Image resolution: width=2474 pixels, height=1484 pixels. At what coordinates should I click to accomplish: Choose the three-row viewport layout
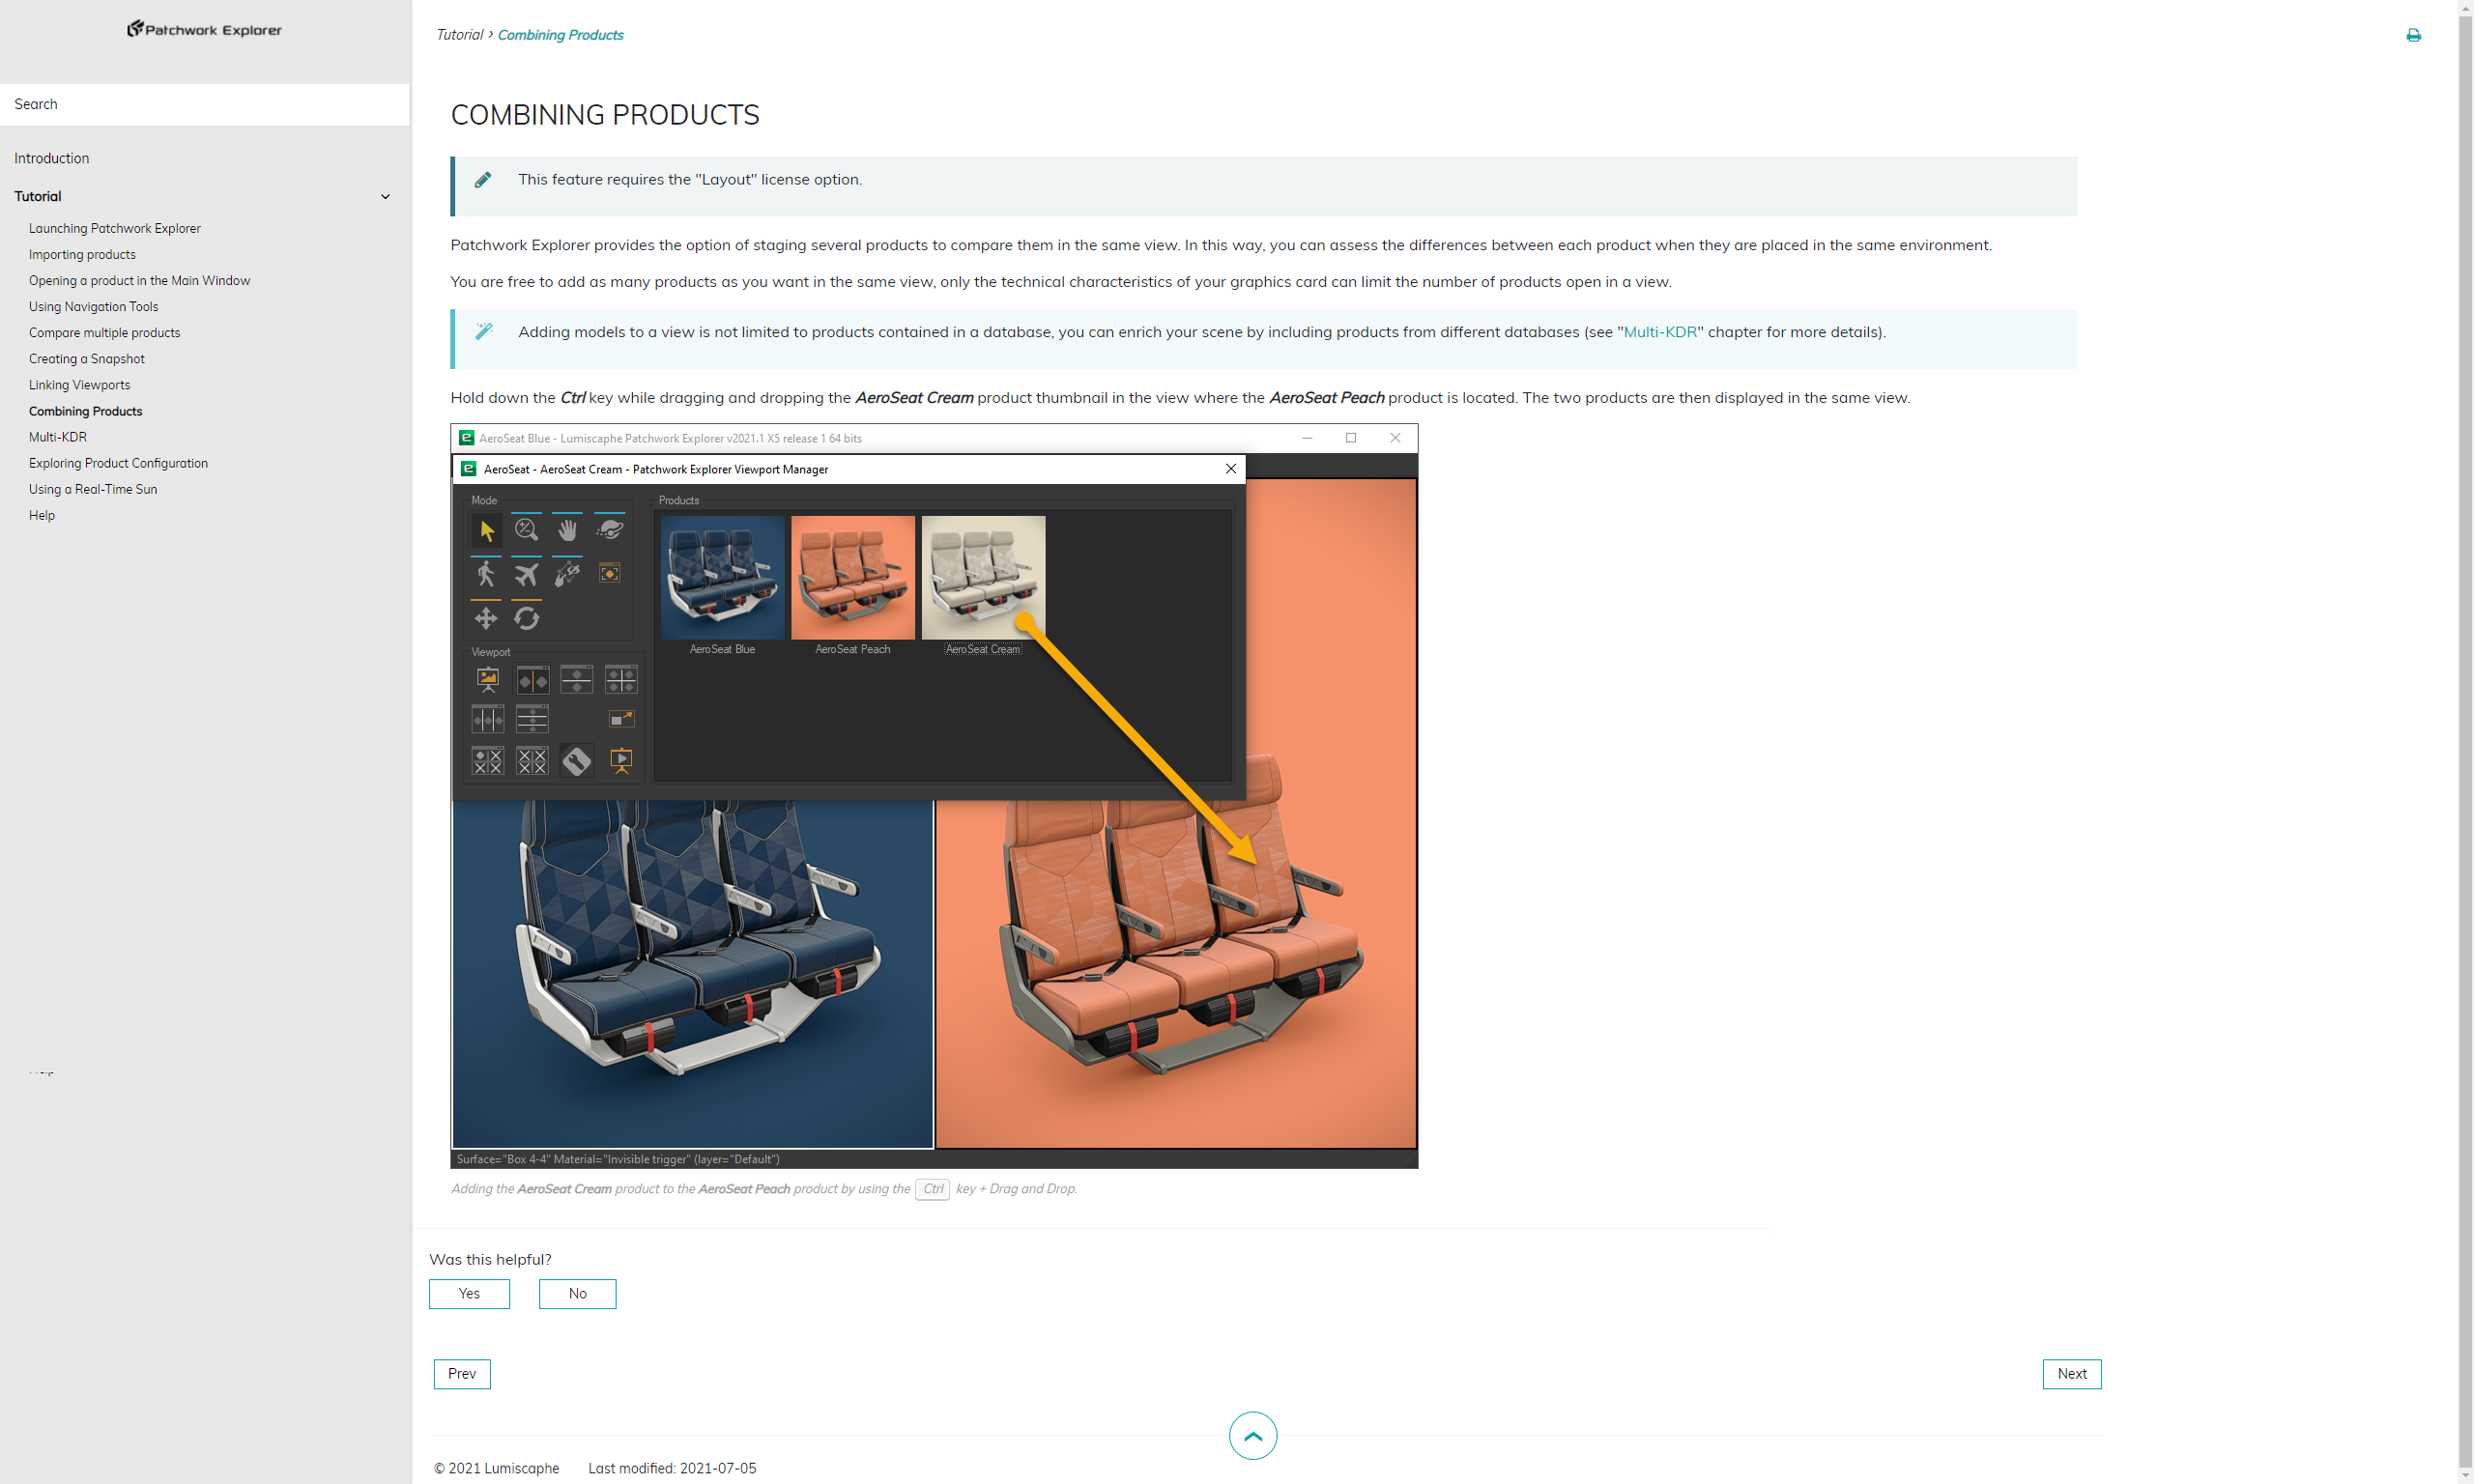click(x=532, y=719)
